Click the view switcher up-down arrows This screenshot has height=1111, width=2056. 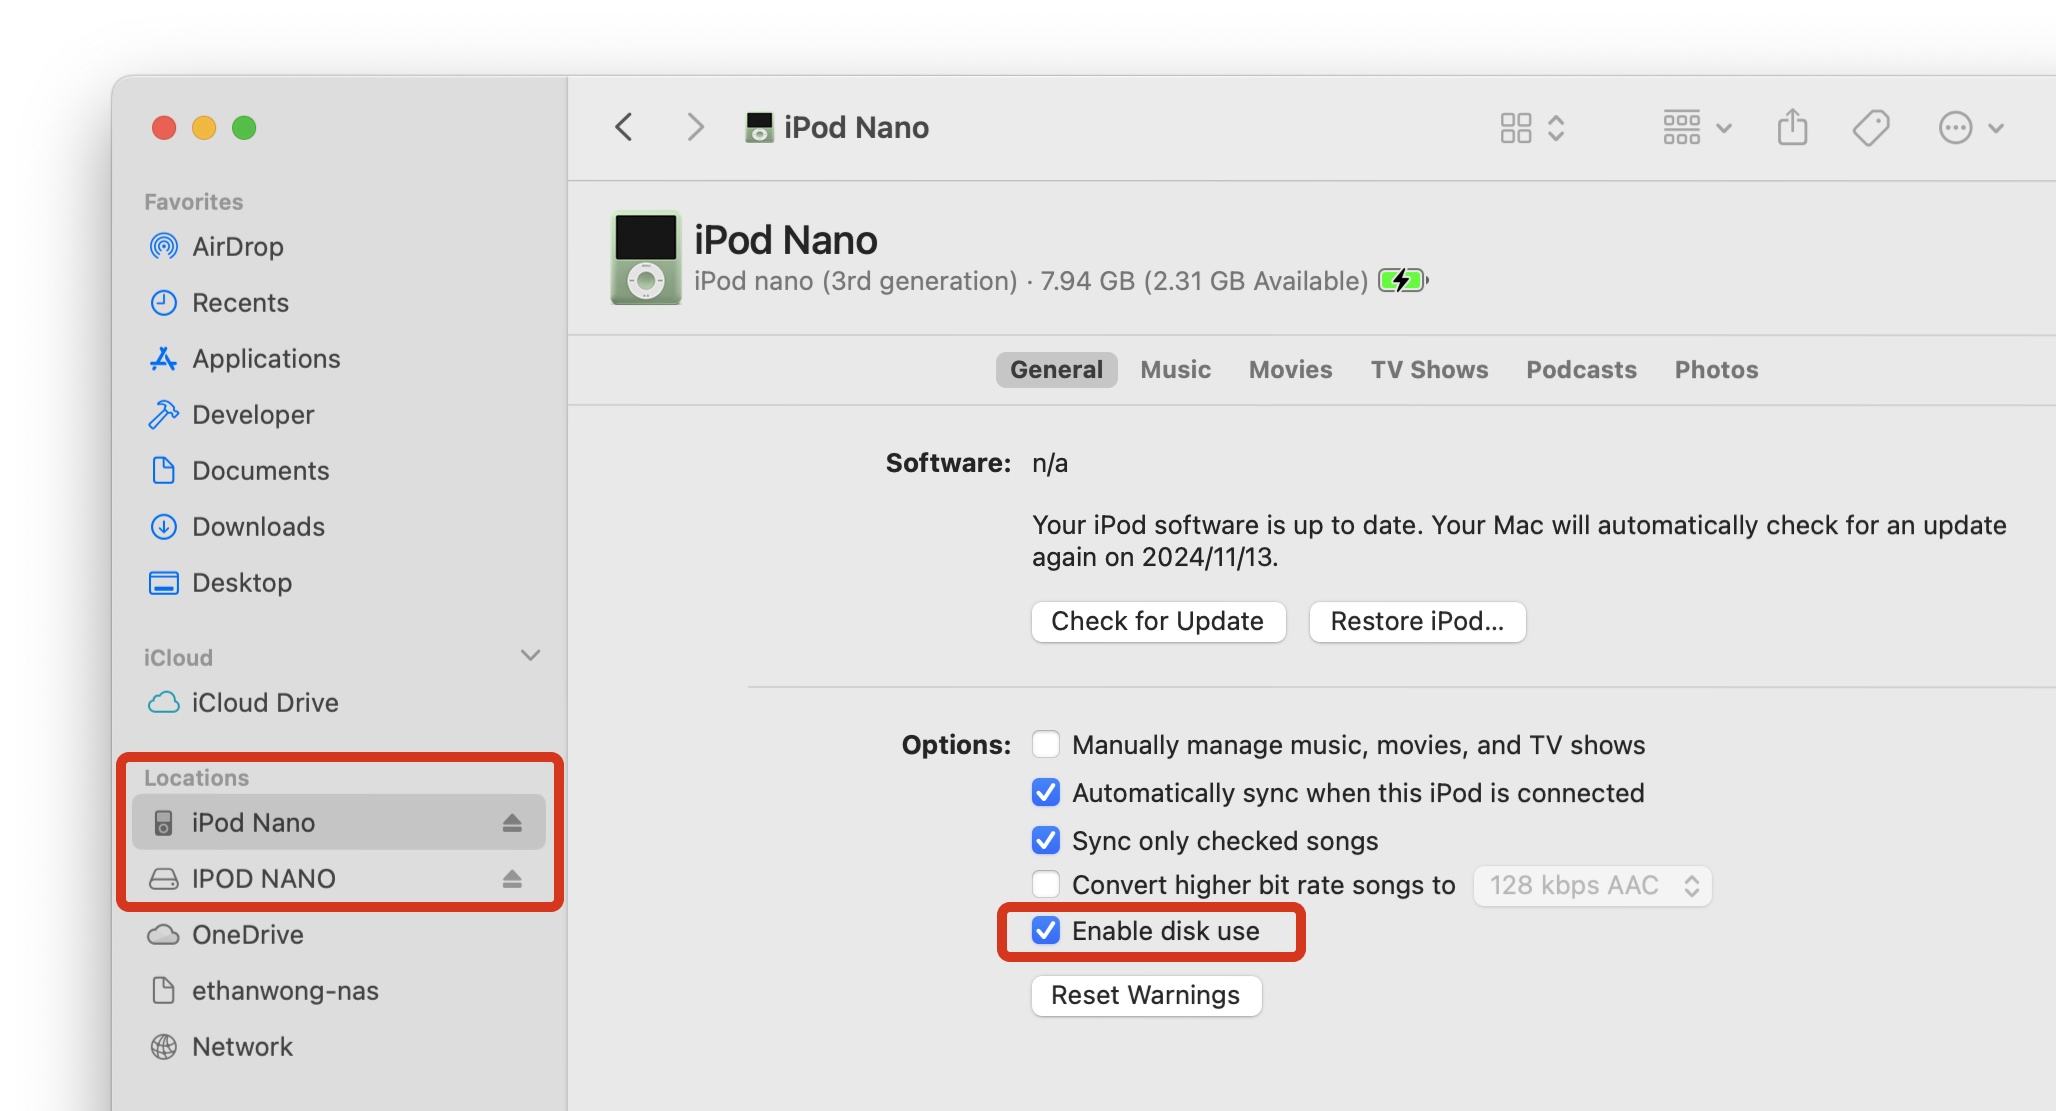point(1556,128)
